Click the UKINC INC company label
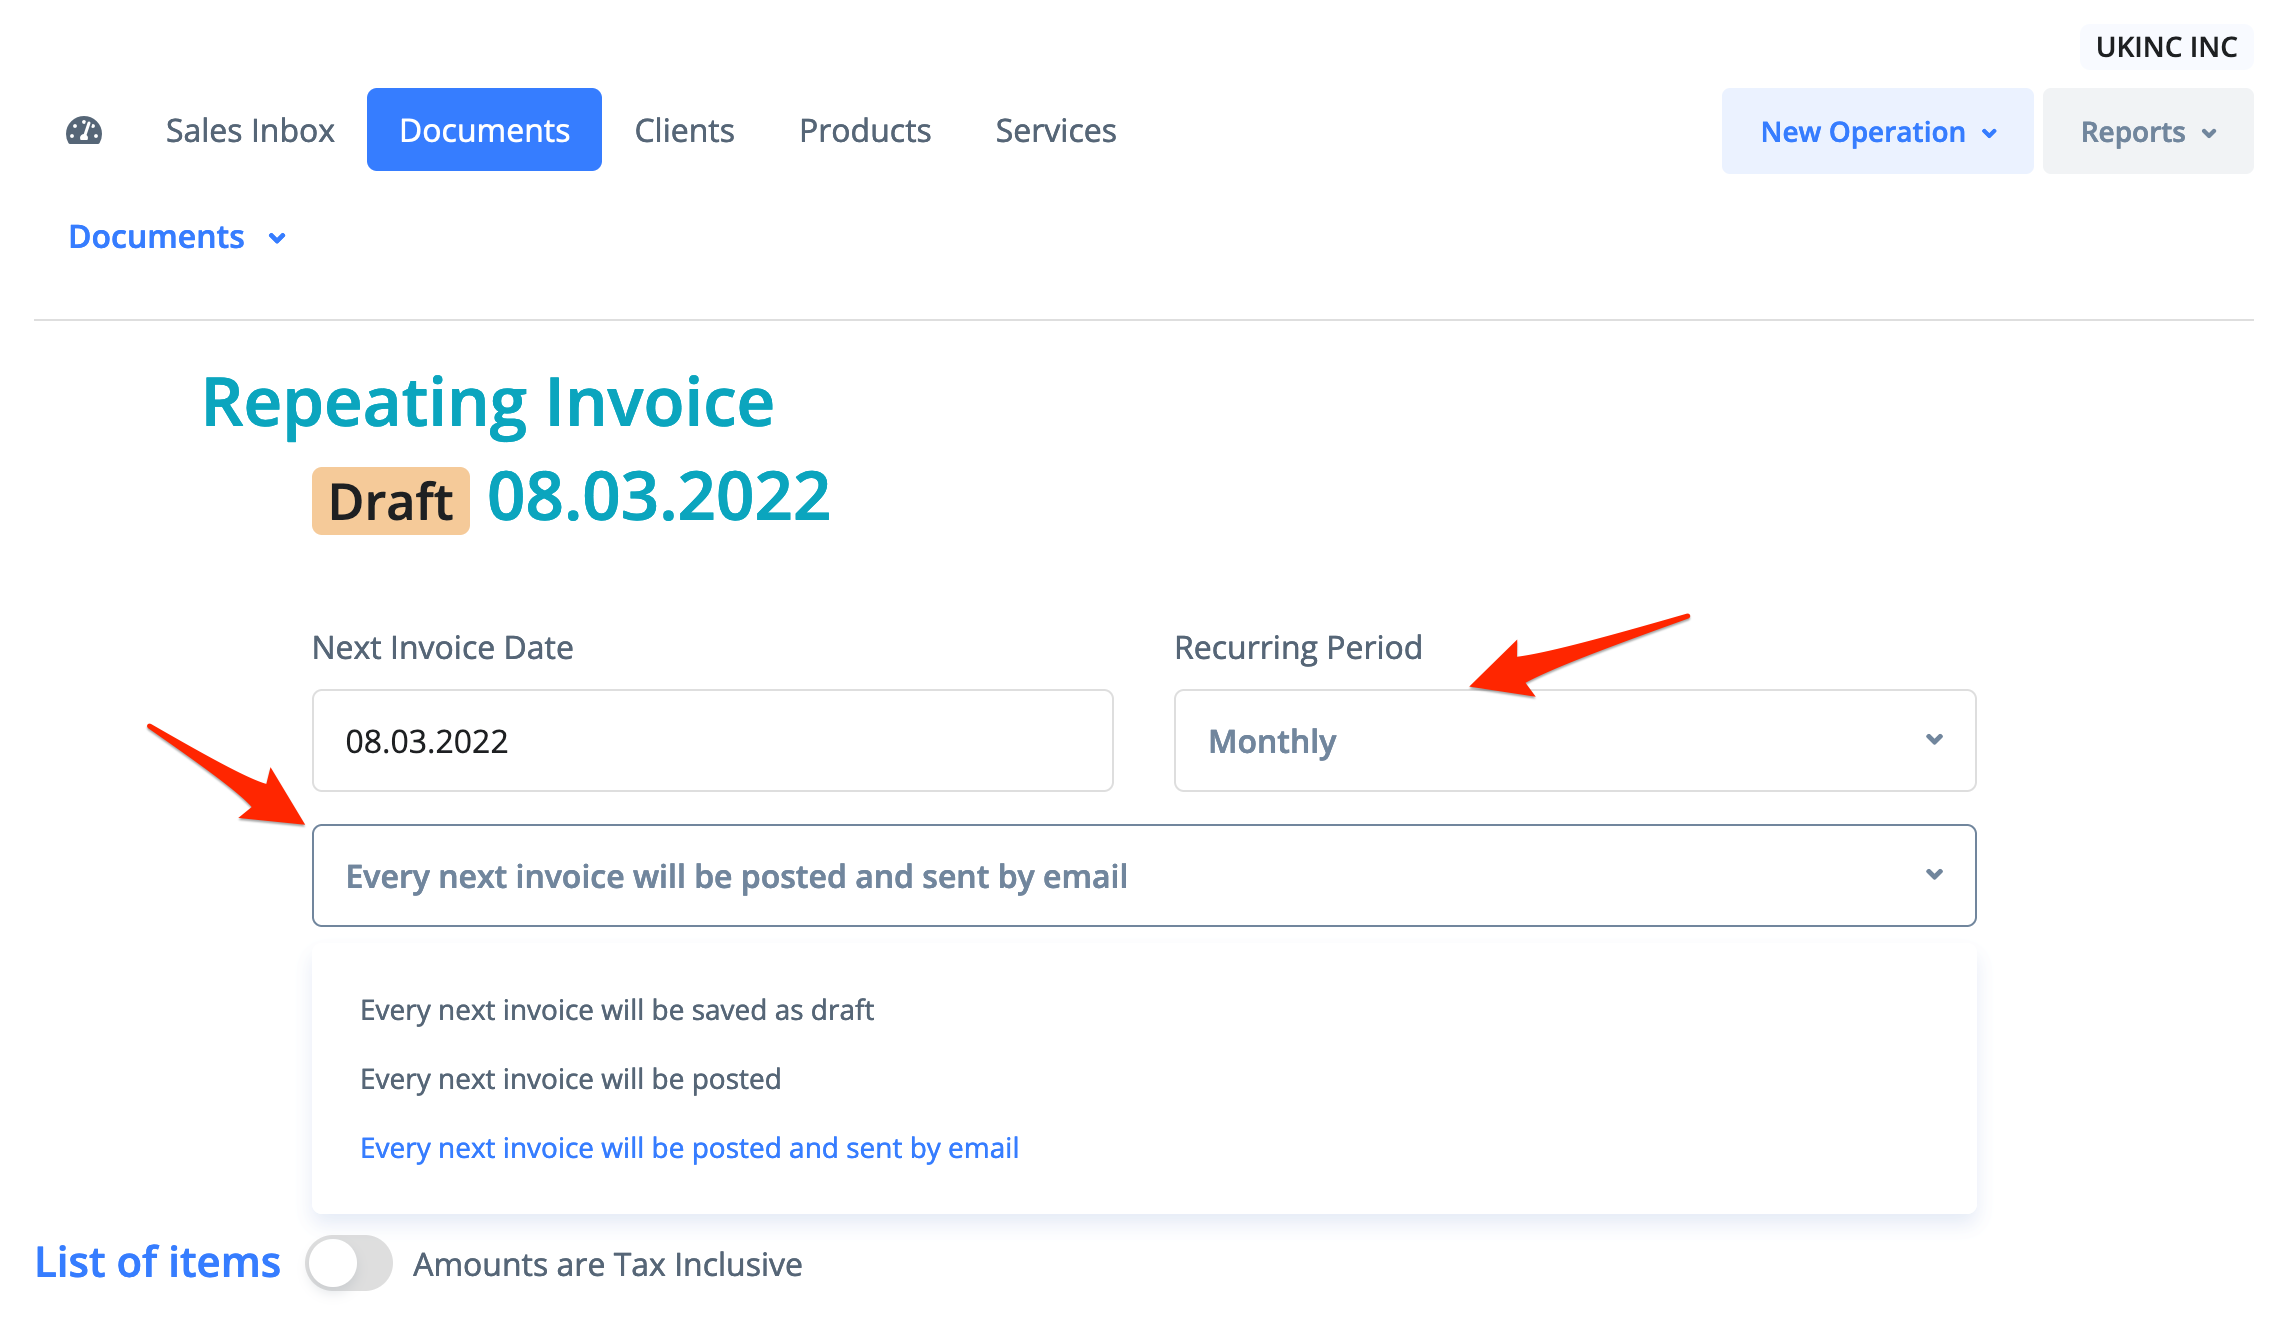Screen dimensions: 2290x1330 click(x=2166, y=47)
